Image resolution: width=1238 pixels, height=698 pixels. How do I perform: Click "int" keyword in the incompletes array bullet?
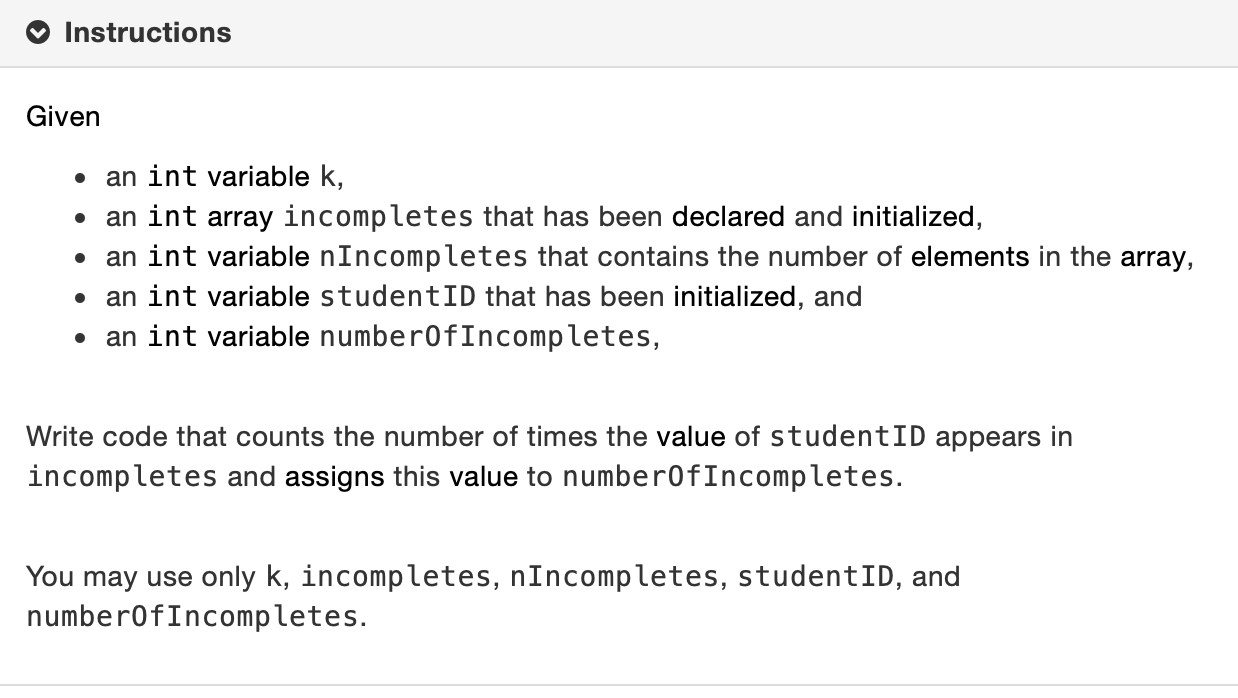tap(173, 216)
